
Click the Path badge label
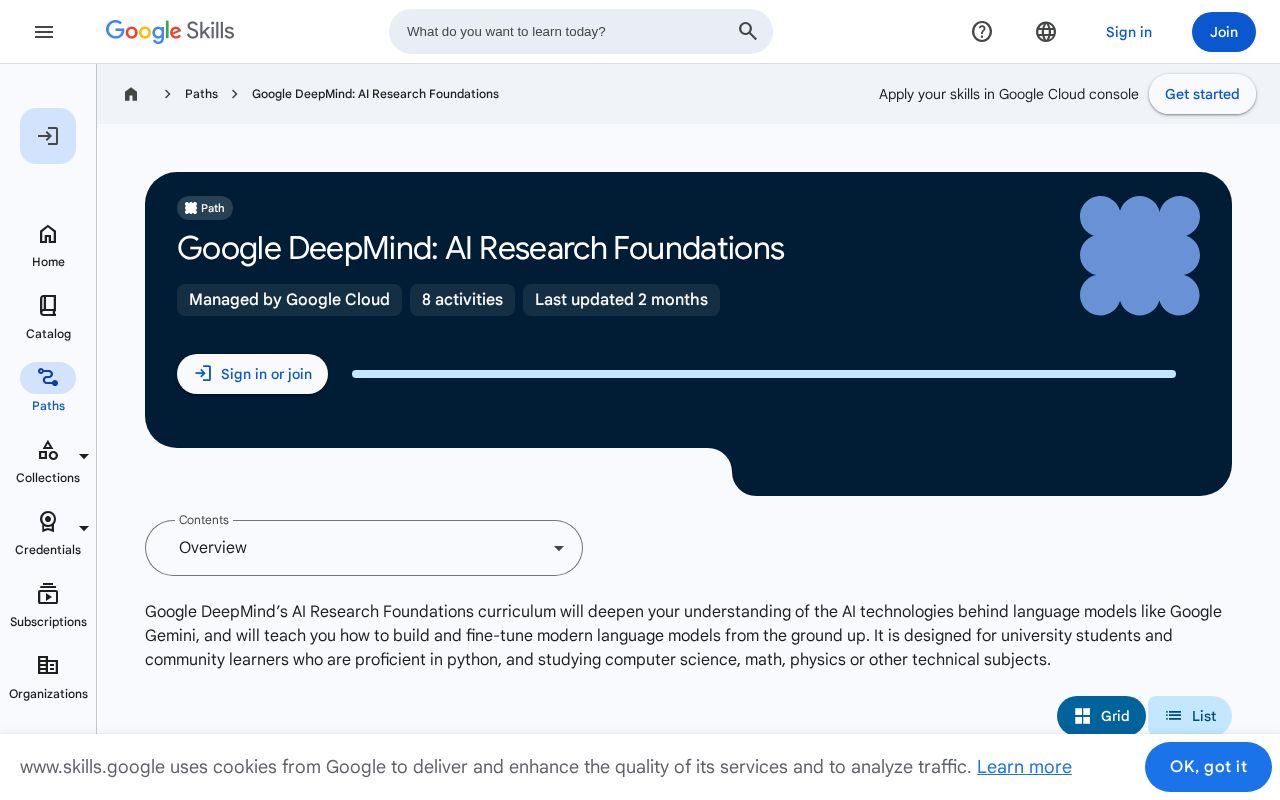pyautogui.click(x=205, y=208)
